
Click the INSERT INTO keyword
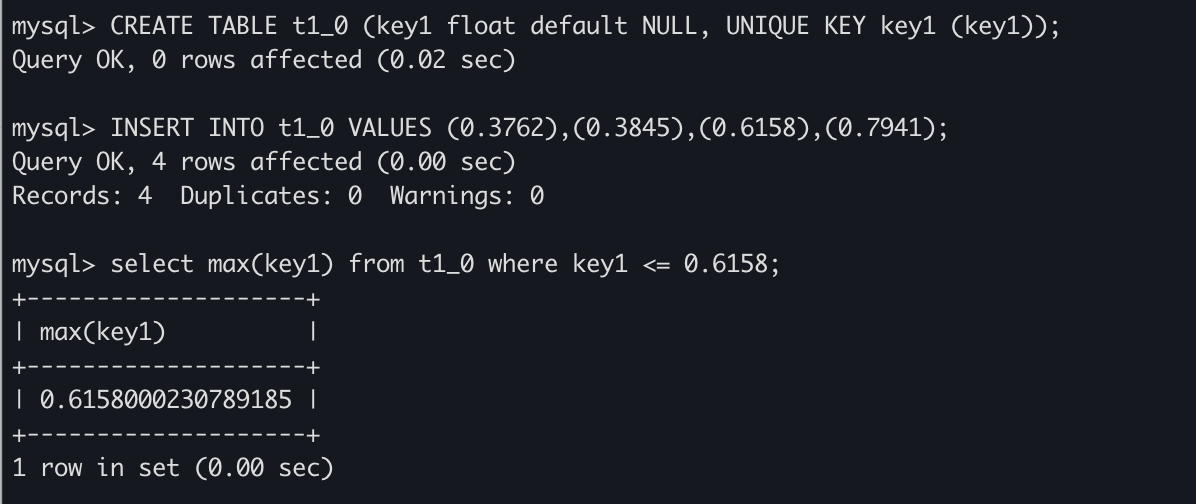pyautogui.click(x=187, y=128)
